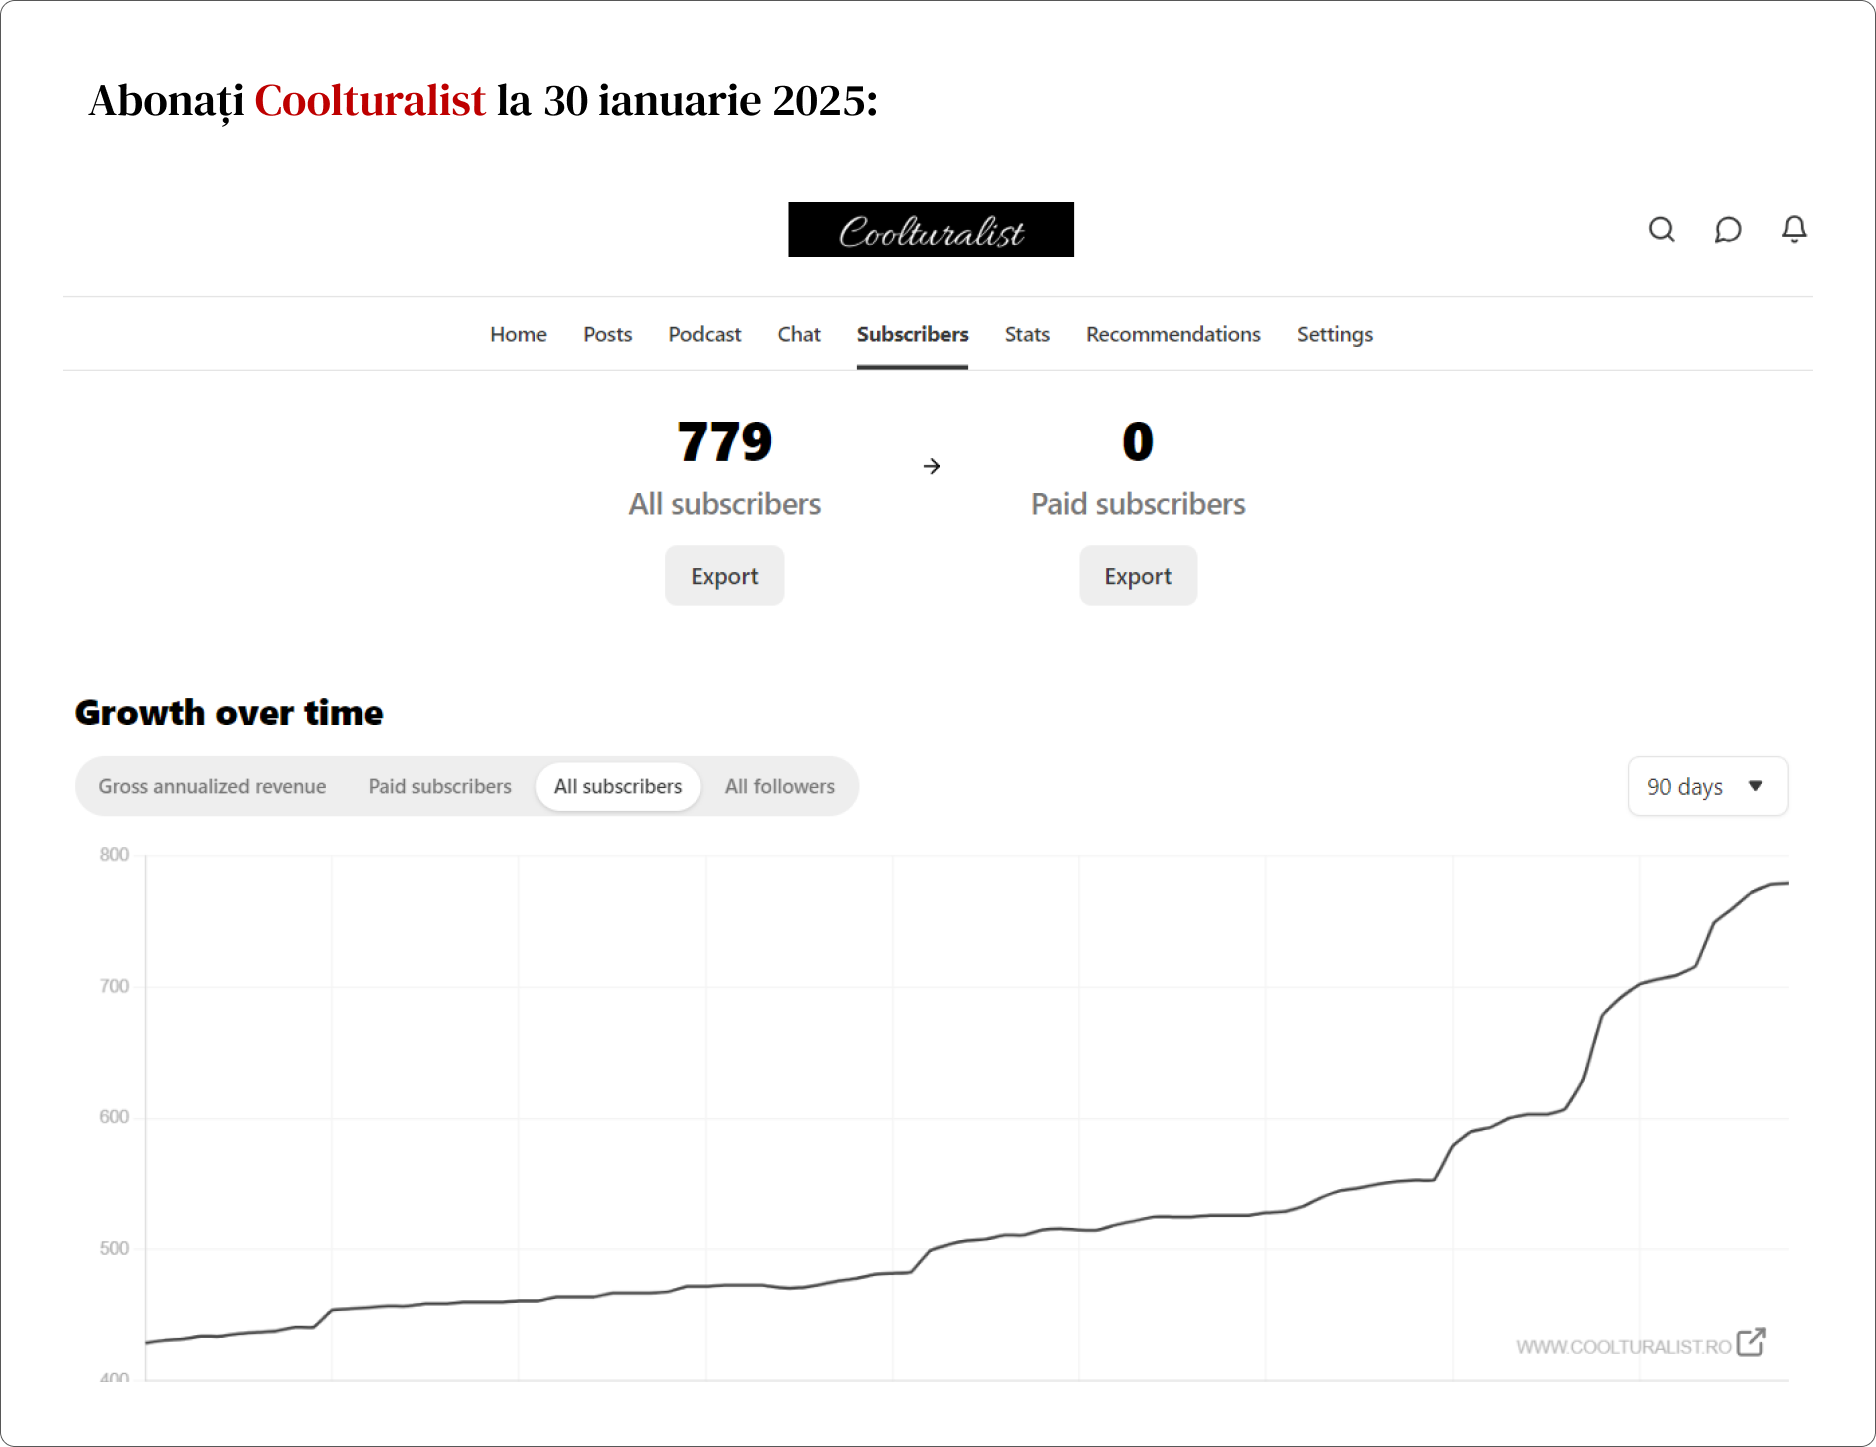Click the 600 y-axis label
1876x1447 pixels.
114,1117
